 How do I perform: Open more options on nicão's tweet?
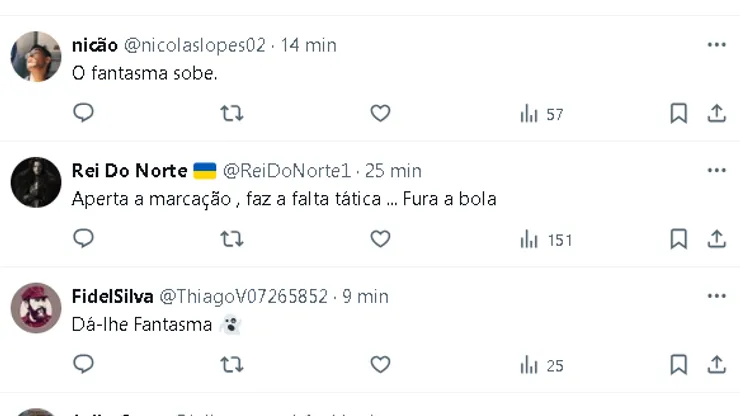click(716, 45)
